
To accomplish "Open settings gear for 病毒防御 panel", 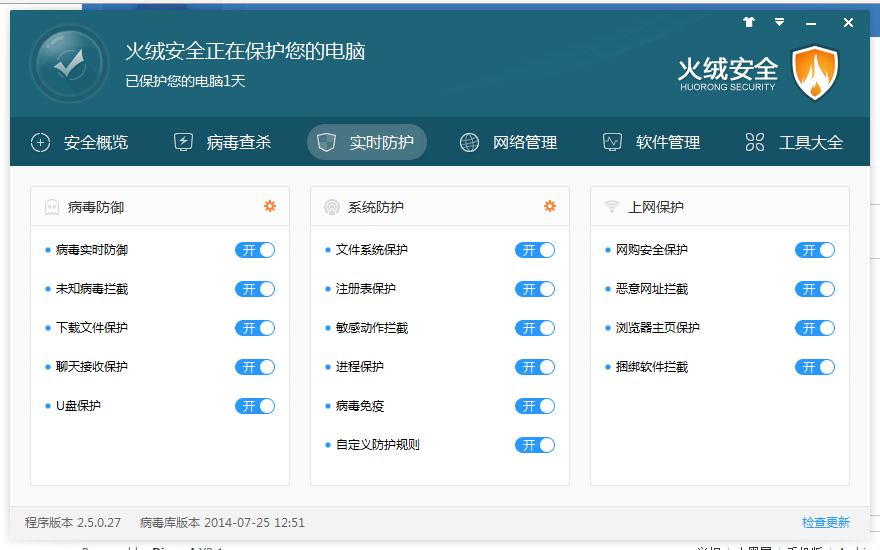I will coord(270,206).
